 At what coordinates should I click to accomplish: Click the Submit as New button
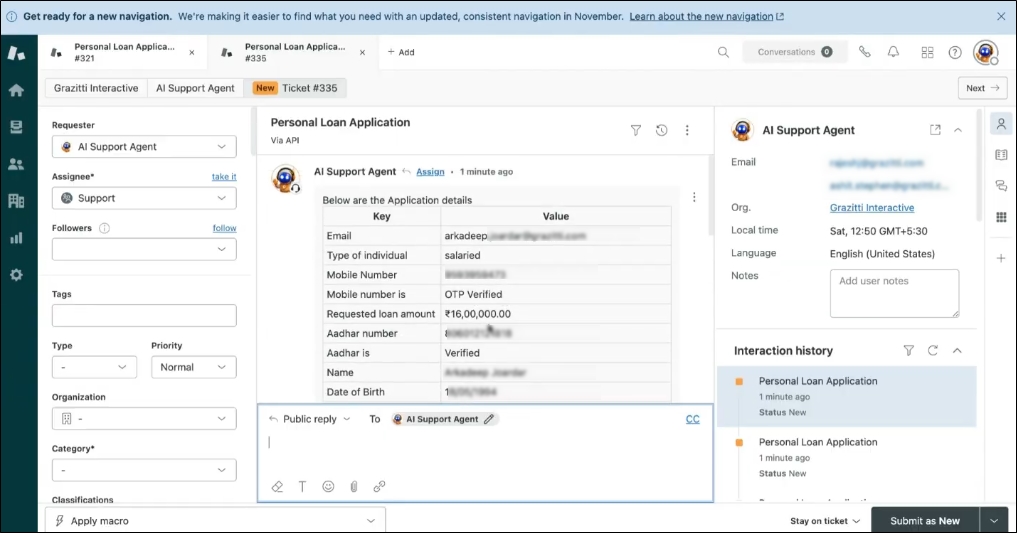[924, 521]
